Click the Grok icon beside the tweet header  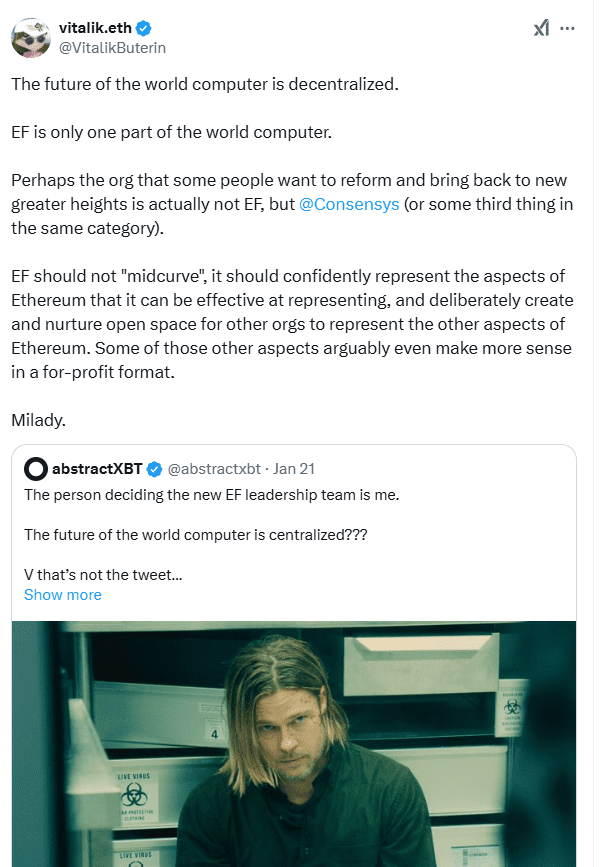pyautogui.click(x=541, y=29)
